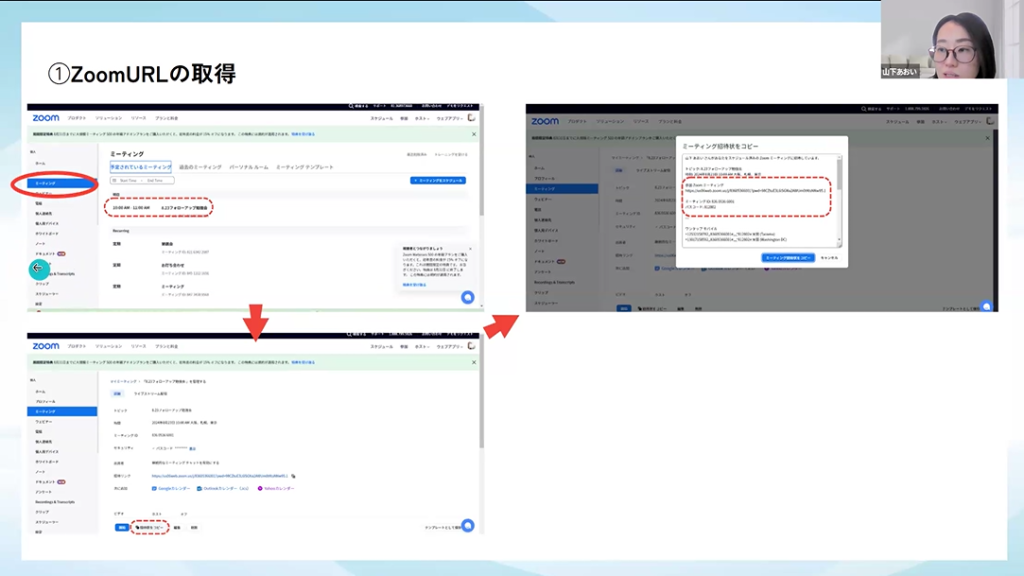This screenshot has height=576, width=1024.
Task: Select ミーティング in the meetings list page sidebar
Action: [x=62, y=184]
